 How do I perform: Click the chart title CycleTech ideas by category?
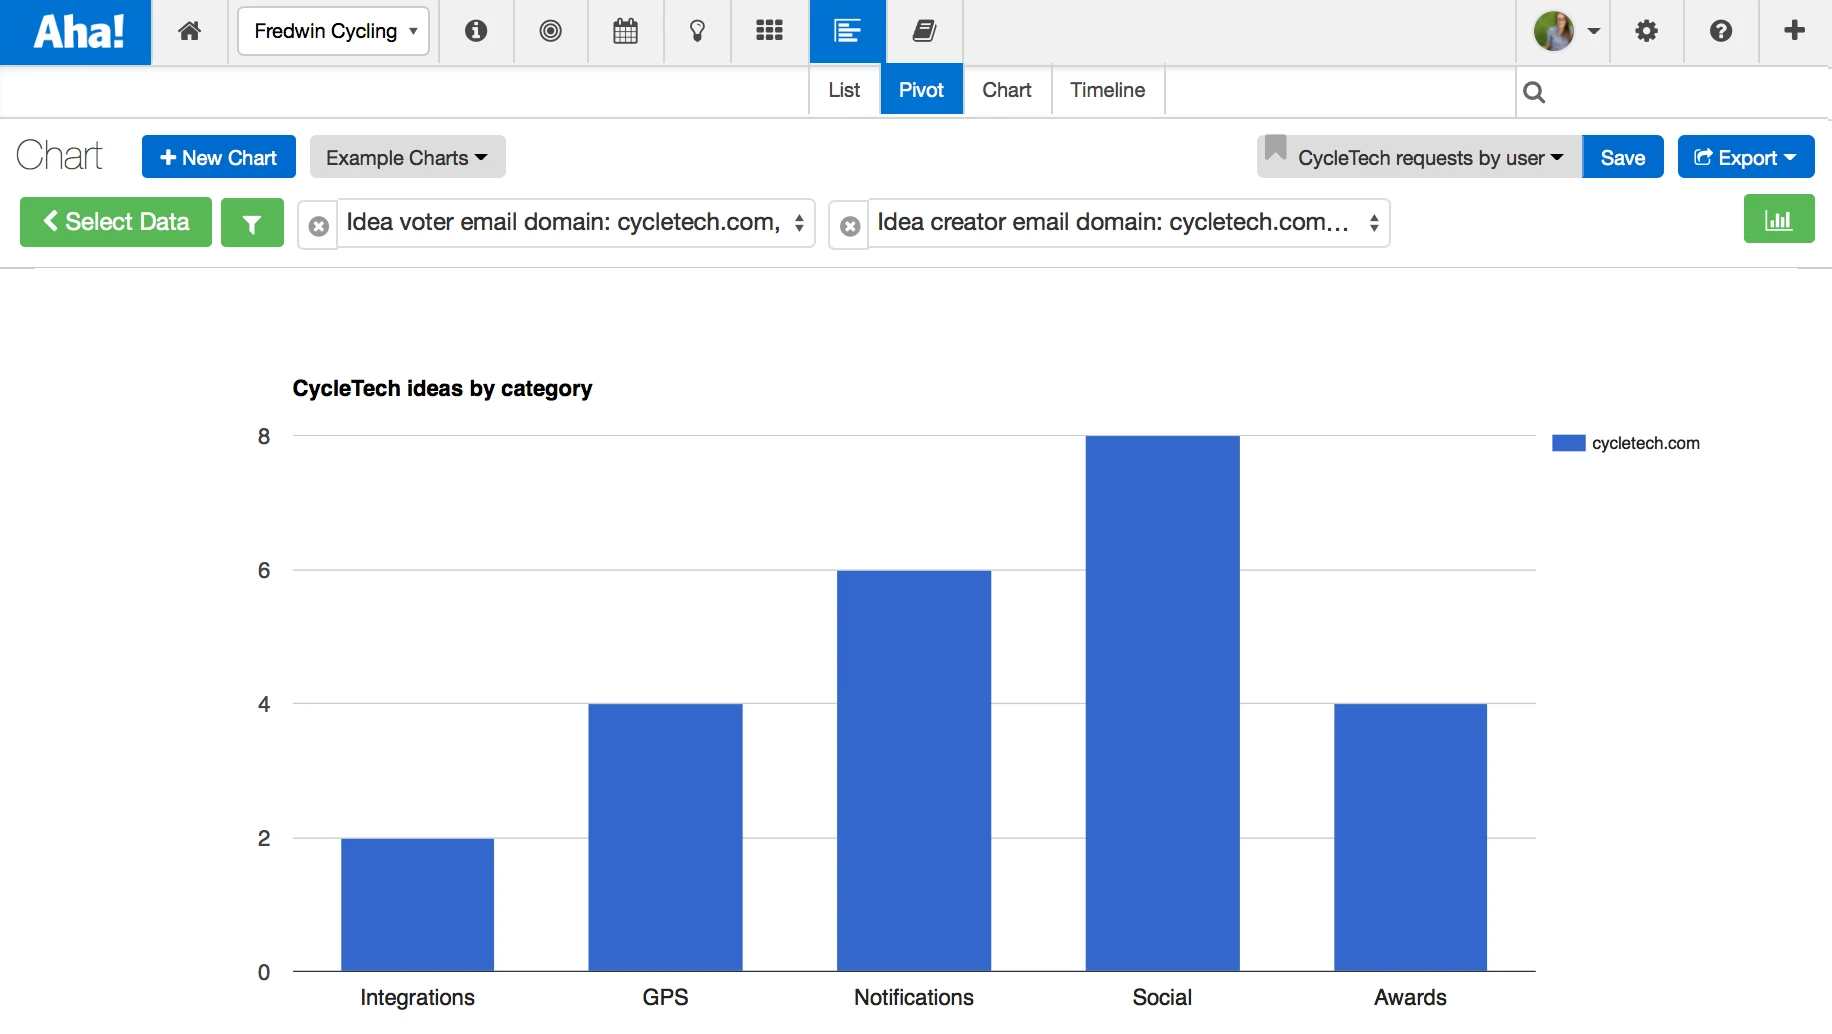point(442,388)
